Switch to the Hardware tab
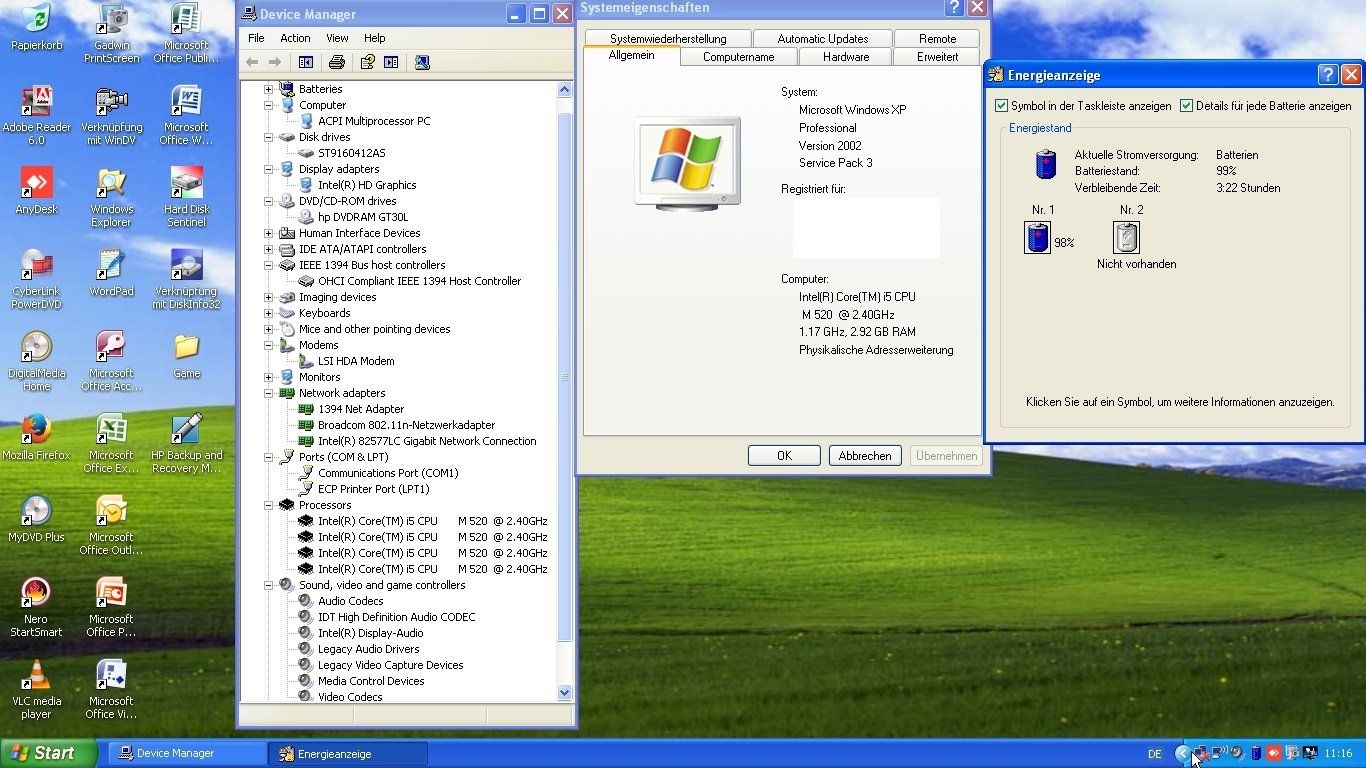The width and height of the screenshot is (1366, 768). pos(846,57)
